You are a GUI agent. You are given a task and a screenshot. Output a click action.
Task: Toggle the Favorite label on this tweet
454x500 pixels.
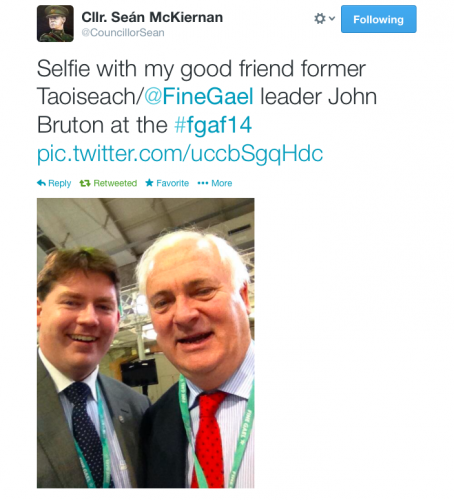point(172,183)
